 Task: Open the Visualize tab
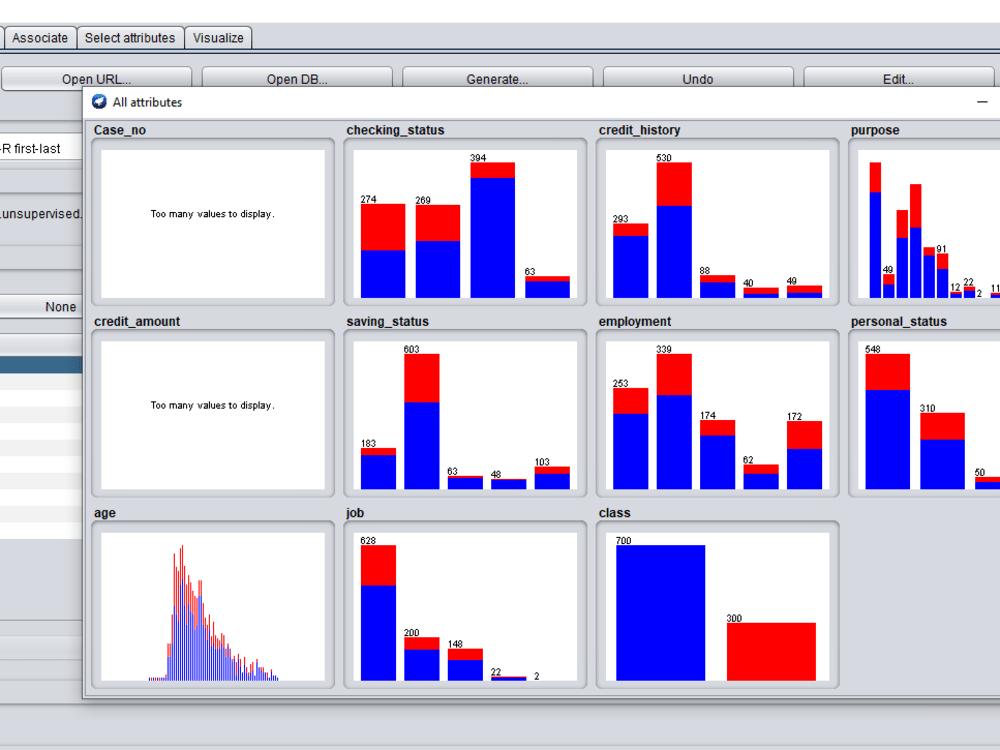[x=218, y=38]
